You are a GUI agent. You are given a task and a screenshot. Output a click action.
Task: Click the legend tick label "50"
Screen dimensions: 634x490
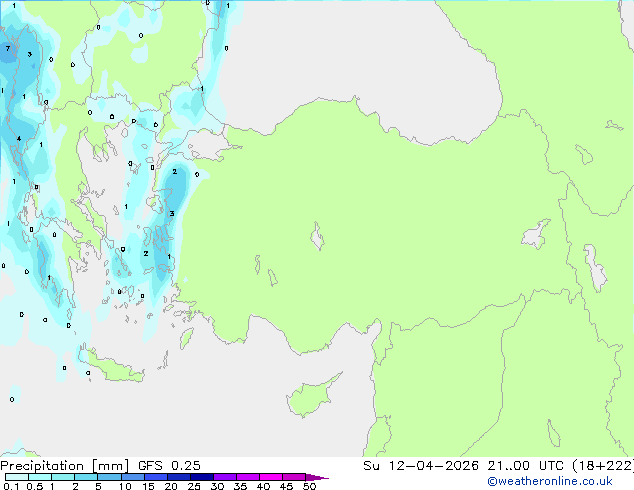309,486
